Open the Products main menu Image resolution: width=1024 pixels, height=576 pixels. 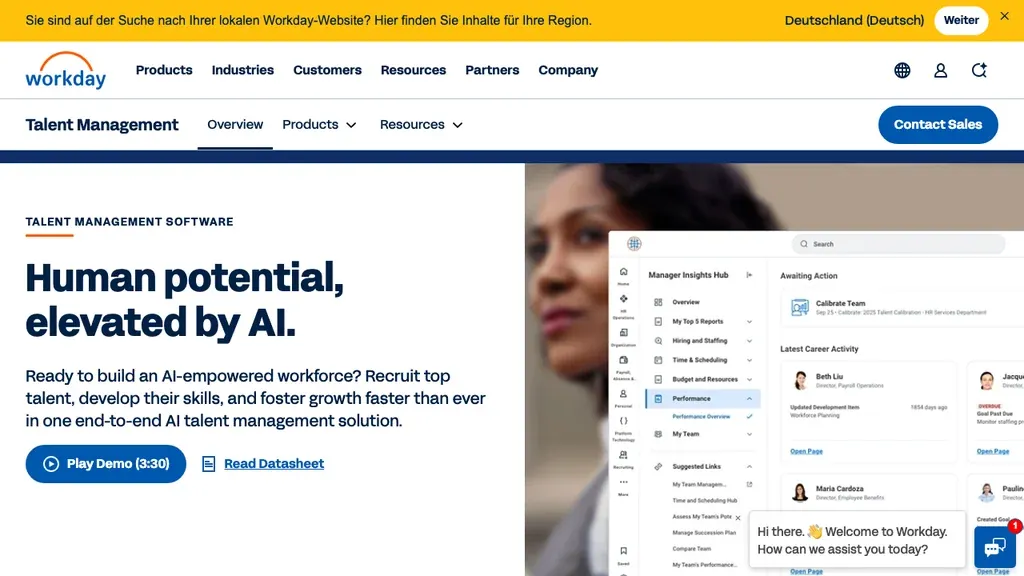[x=164, y=70]
